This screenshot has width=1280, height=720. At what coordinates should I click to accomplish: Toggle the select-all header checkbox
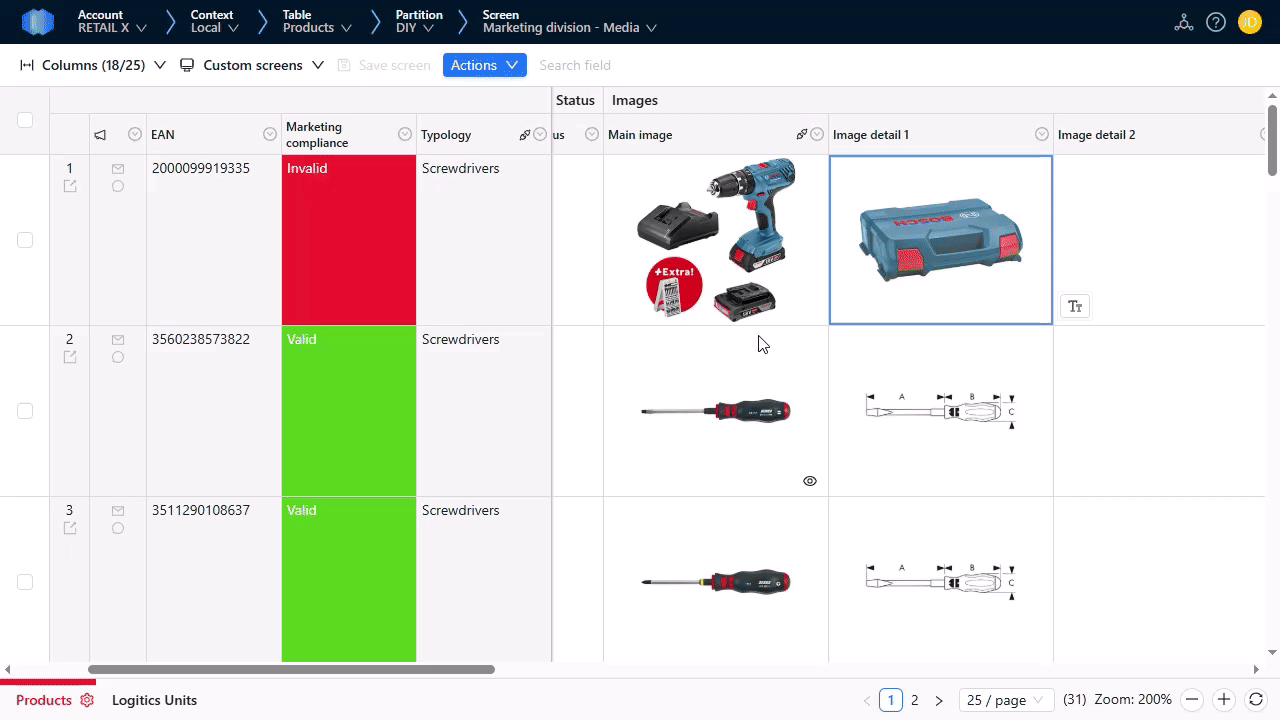pyautogui.click(x=25, y=120)
